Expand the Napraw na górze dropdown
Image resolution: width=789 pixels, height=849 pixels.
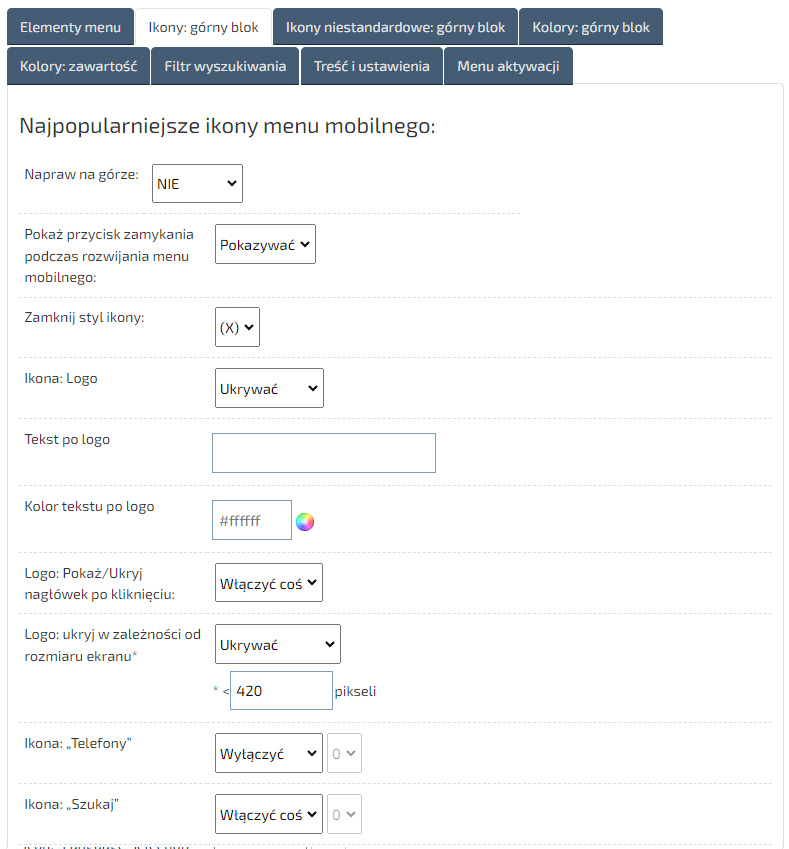pos(197,184)
